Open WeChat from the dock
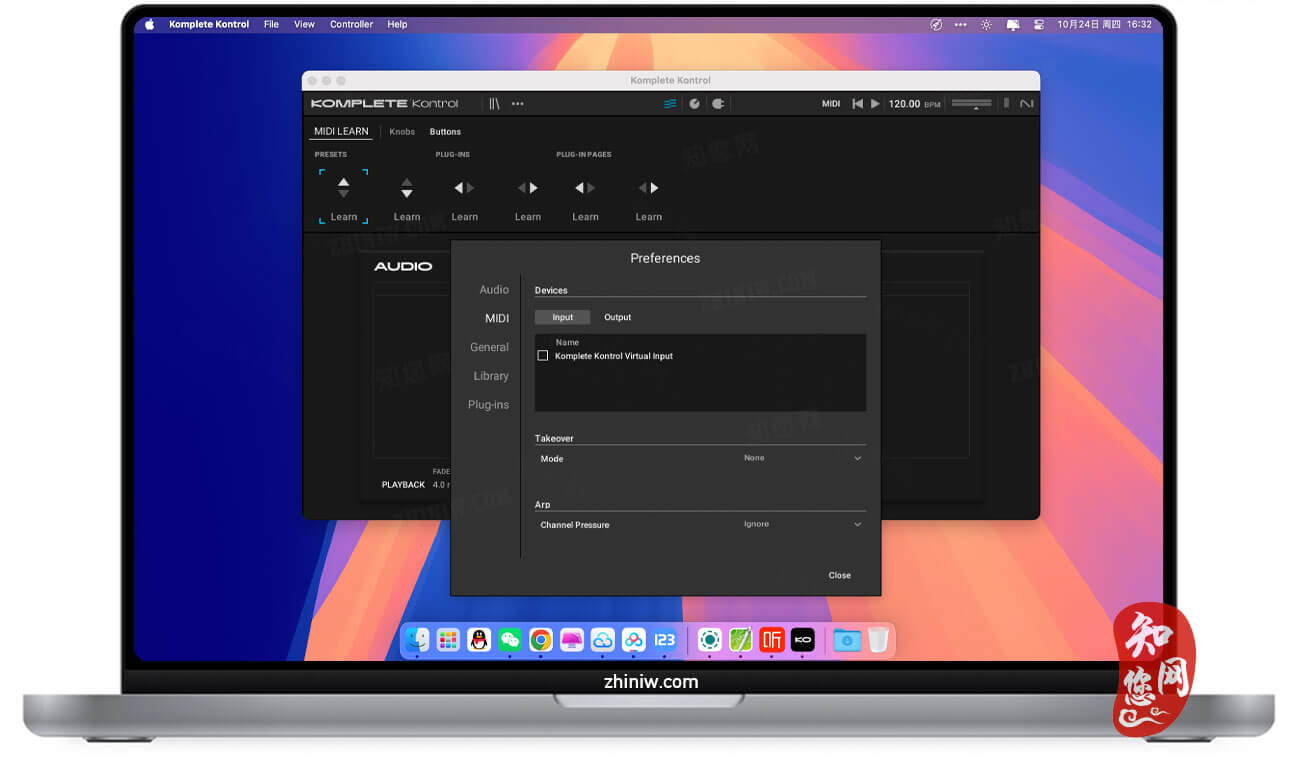Screen dimensions: 1298x779 [510, 640]
